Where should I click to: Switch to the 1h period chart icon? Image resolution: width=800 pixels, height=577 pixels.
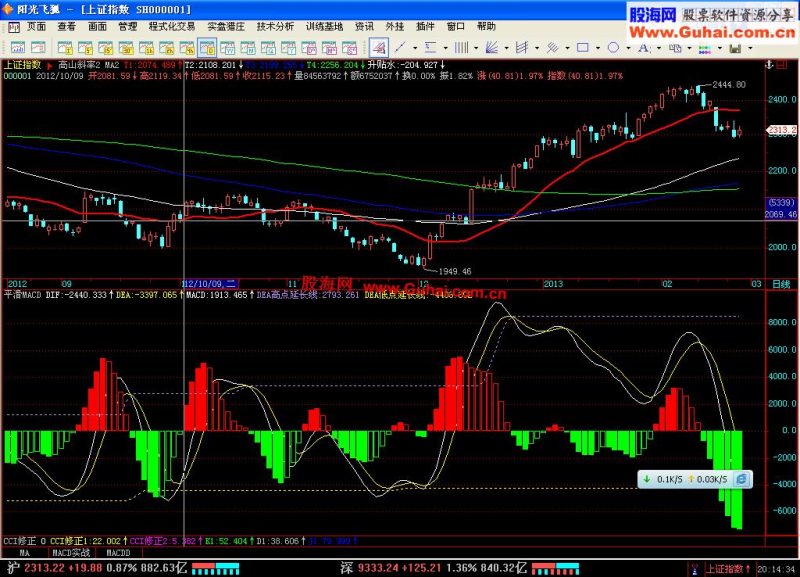(146, 48)
